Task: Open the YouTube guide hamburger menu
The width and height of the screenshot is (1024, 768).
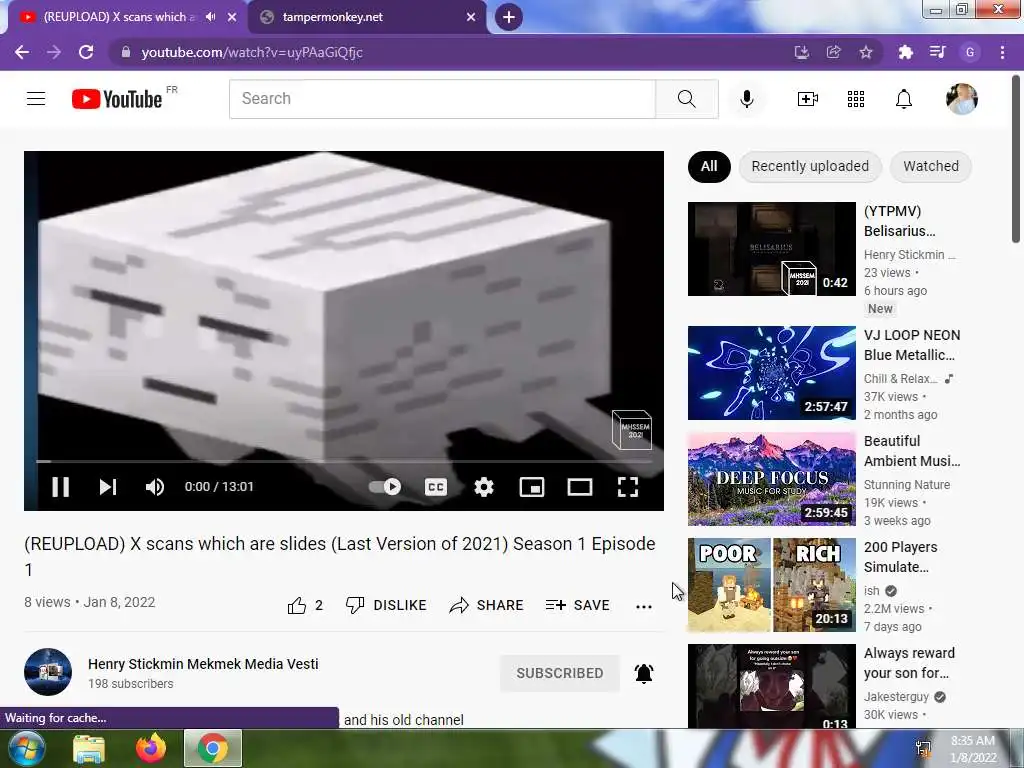Action: pos(36,99)
